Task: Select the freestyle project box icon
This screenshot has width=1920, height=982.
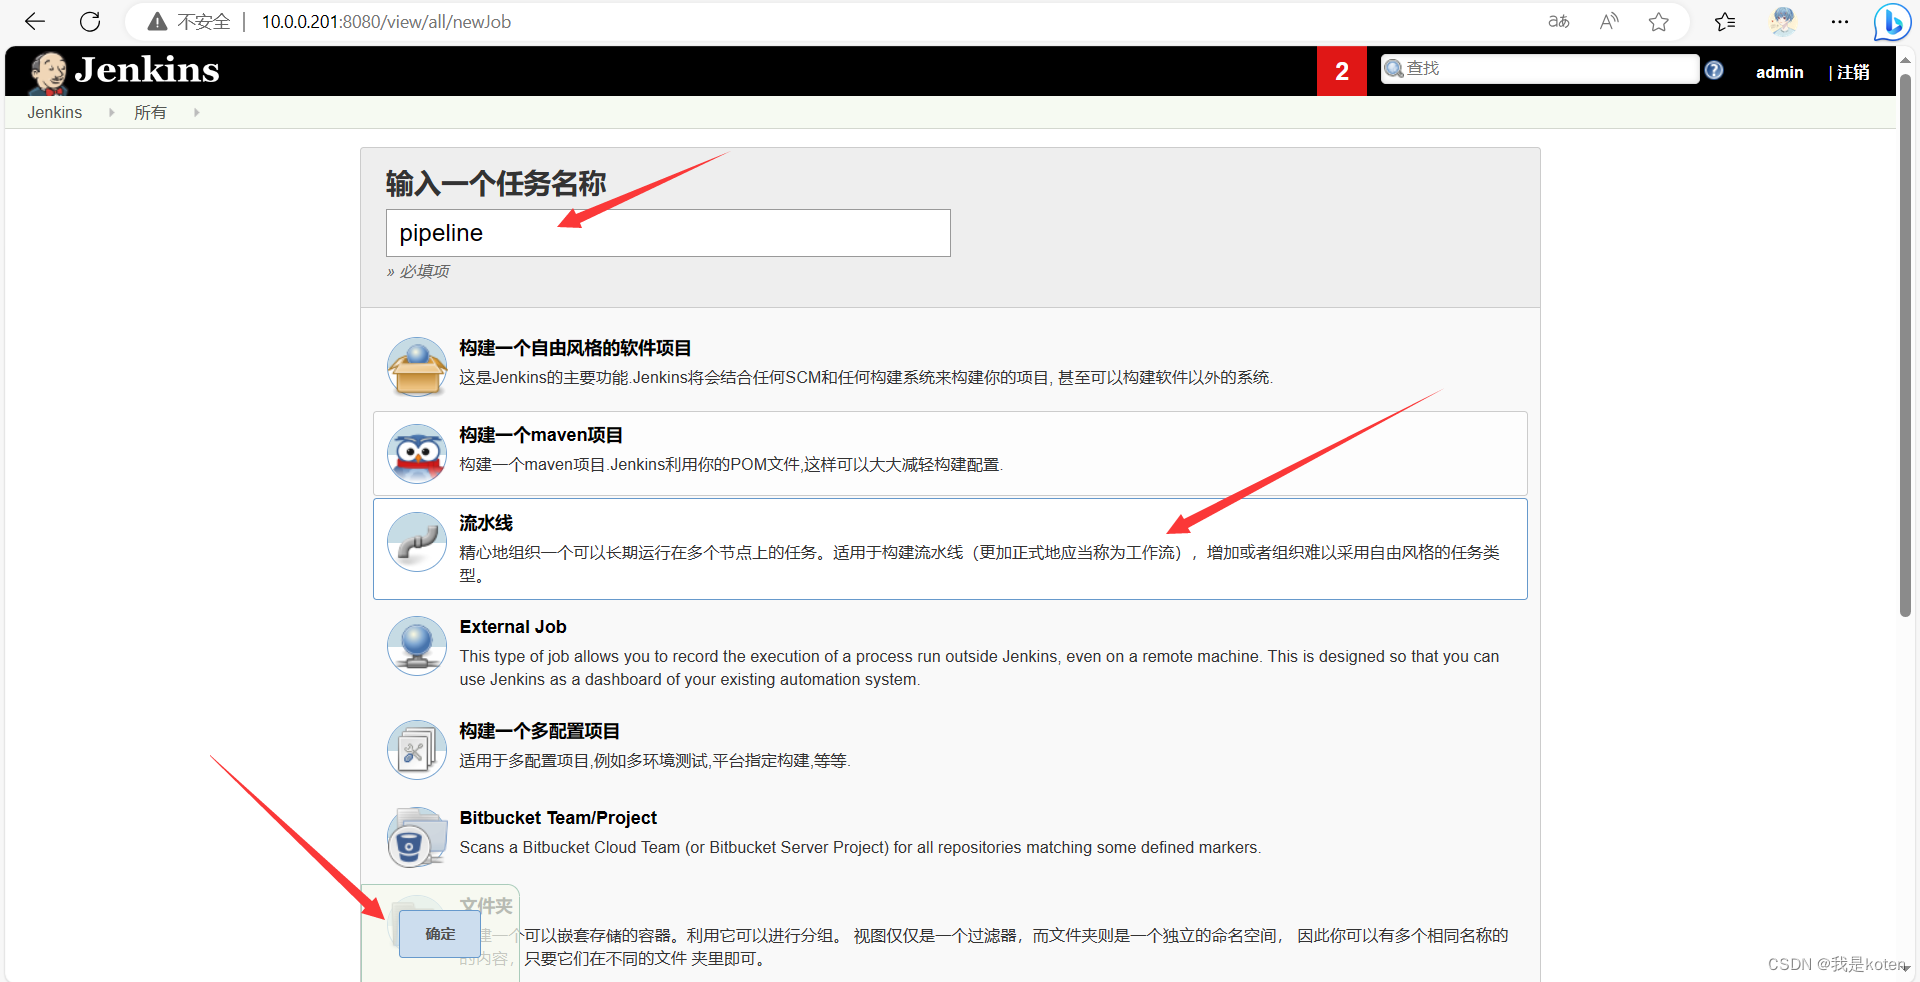Action: pos(417,366)
